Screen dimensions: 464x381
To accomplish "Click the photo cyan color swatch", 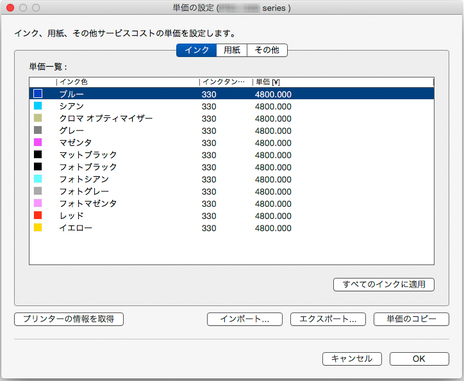I will tap(38, 179).
